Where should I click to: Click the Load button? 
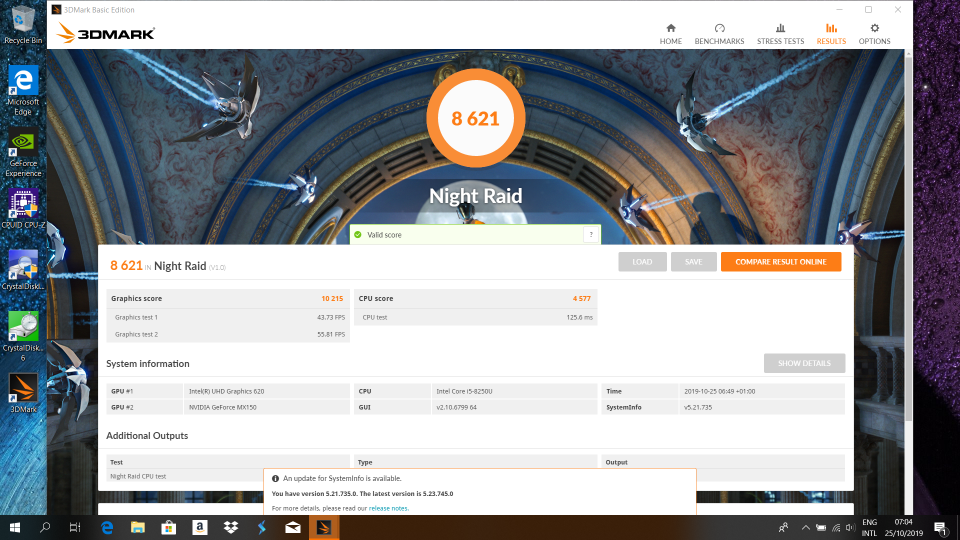[642, 262]
